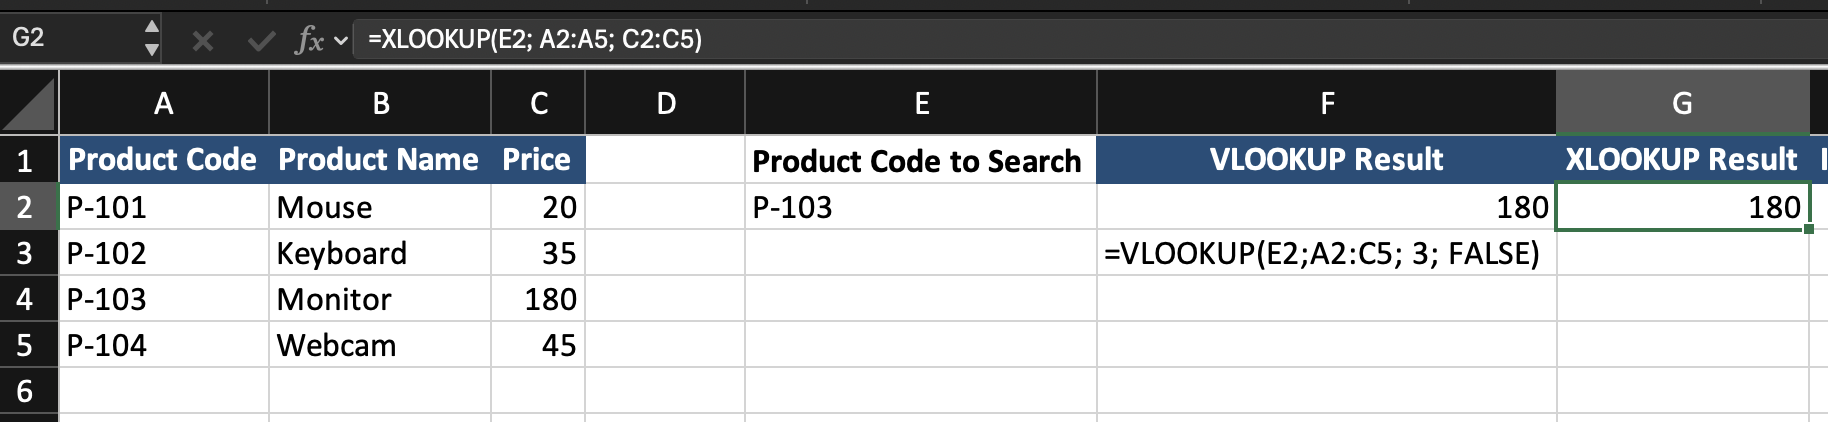Select the Product Code header cell
The width and height of the screenshot is (1828, 422).
click(164, 160)
